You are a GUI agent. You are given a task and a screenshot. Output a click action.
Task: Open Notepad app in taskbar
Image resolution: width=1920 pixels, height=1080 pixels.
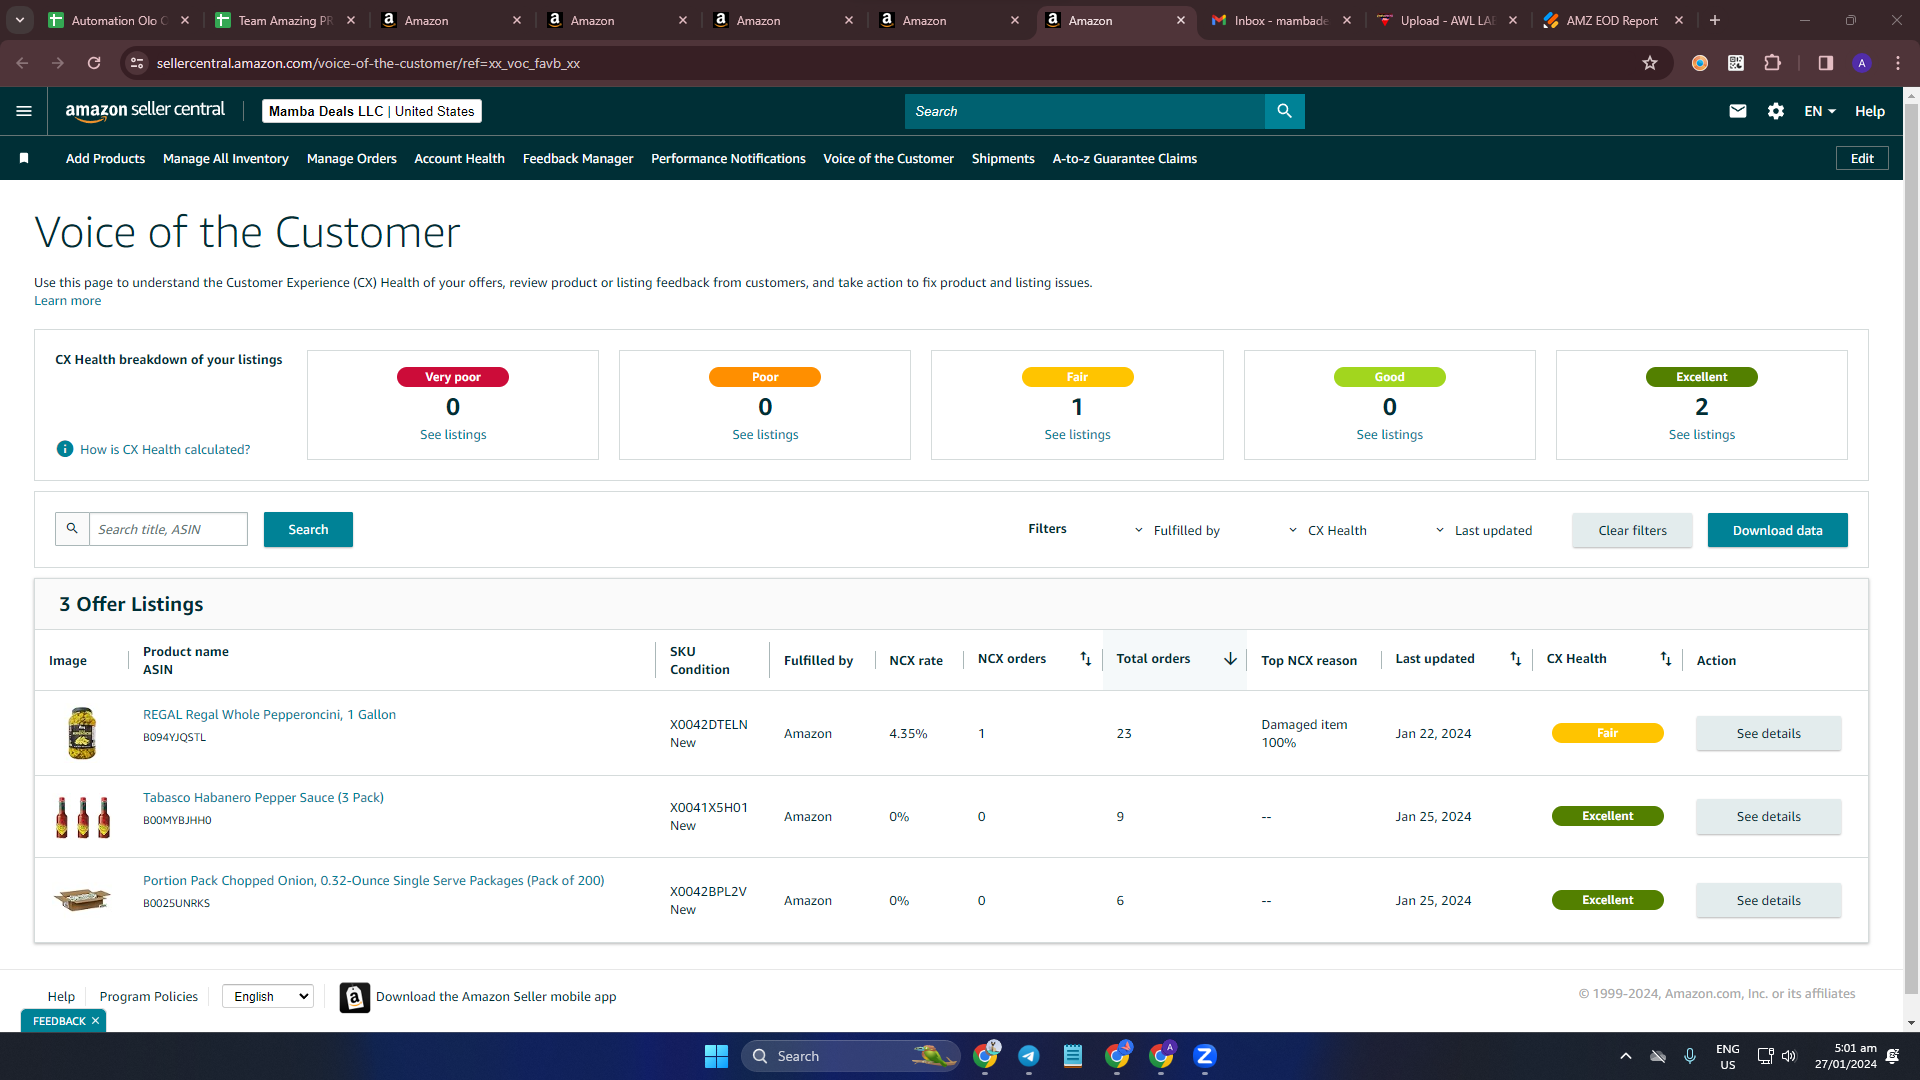[x=1073, y=1056]
